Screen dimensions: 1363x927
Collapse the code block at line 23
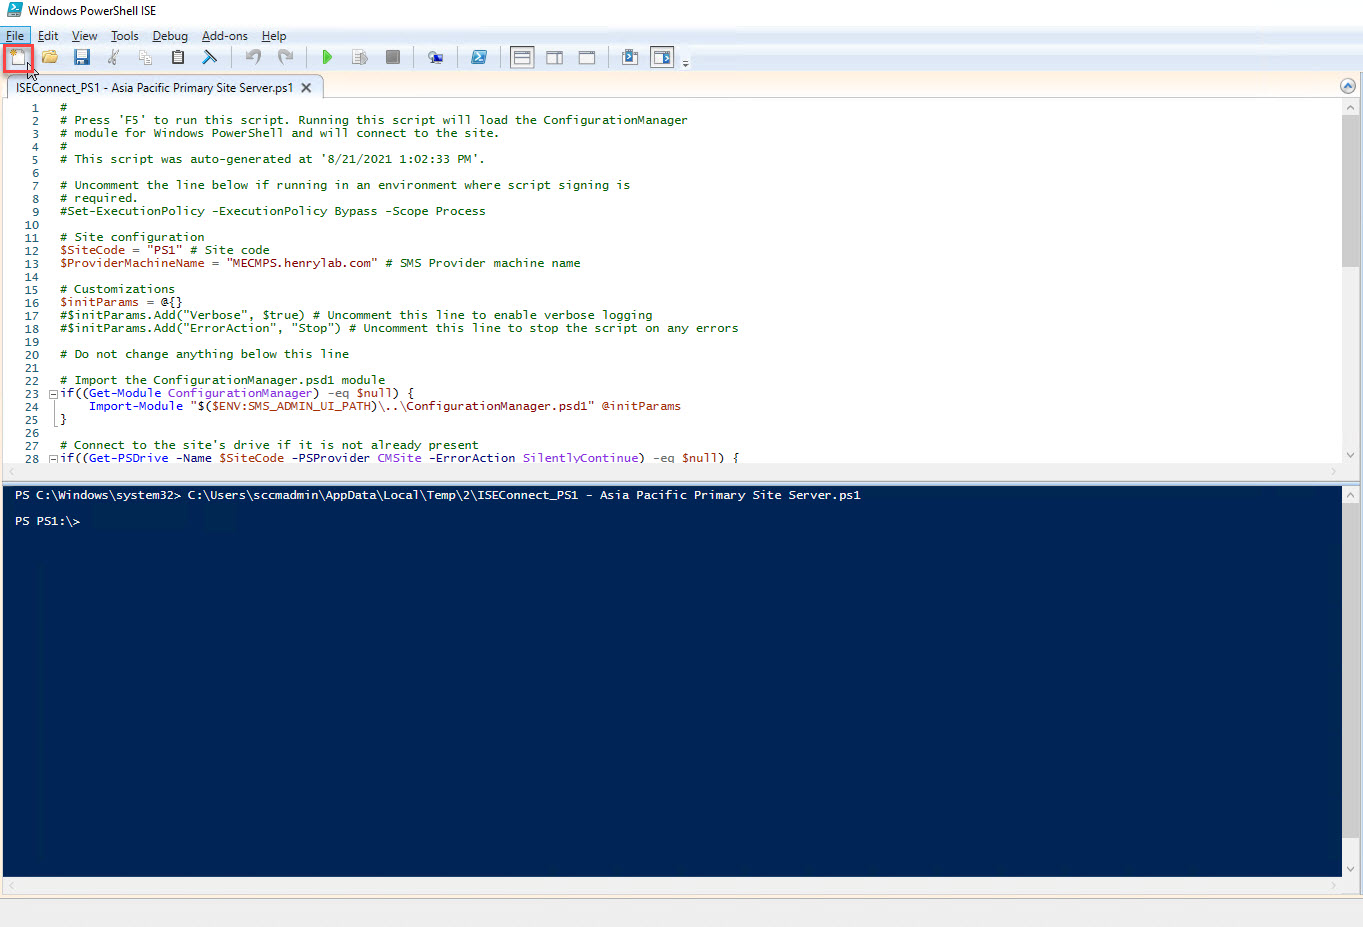53,394
